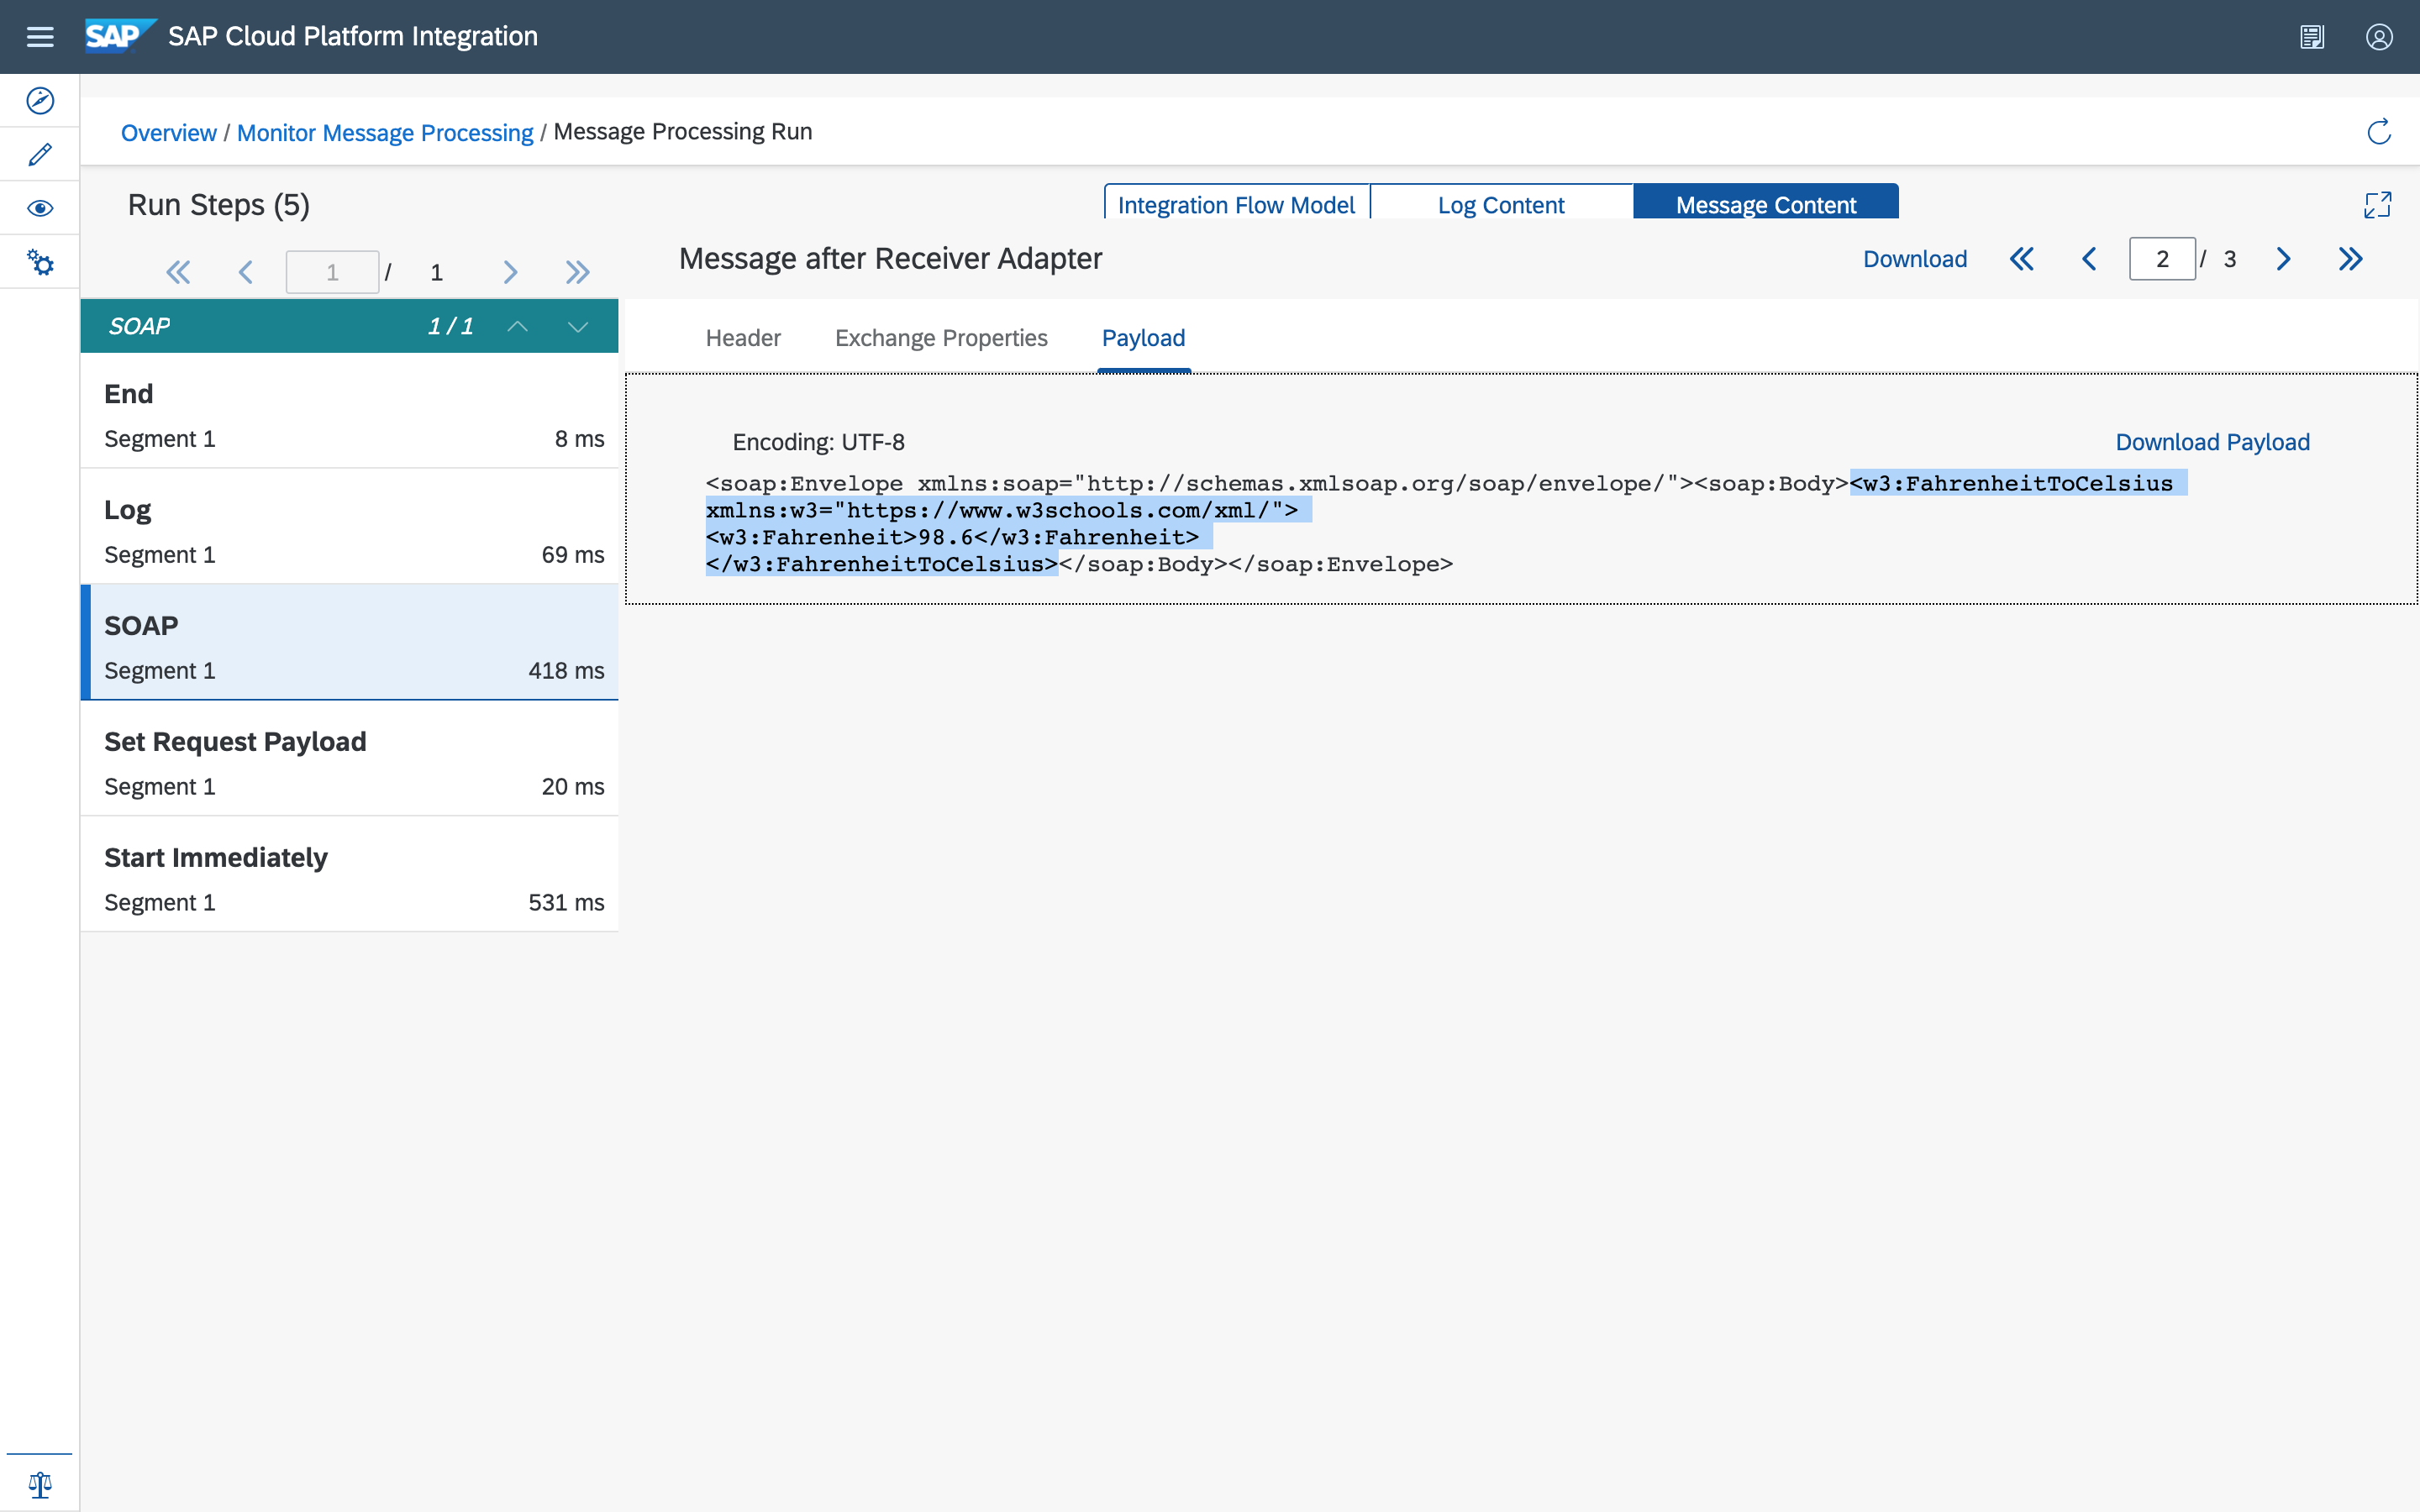Image resolution: width=2420 pixels, height=1512 pixels.
Task: Open the Monitor Message Processing breadcrumb
Action: [x=386, y=132]
